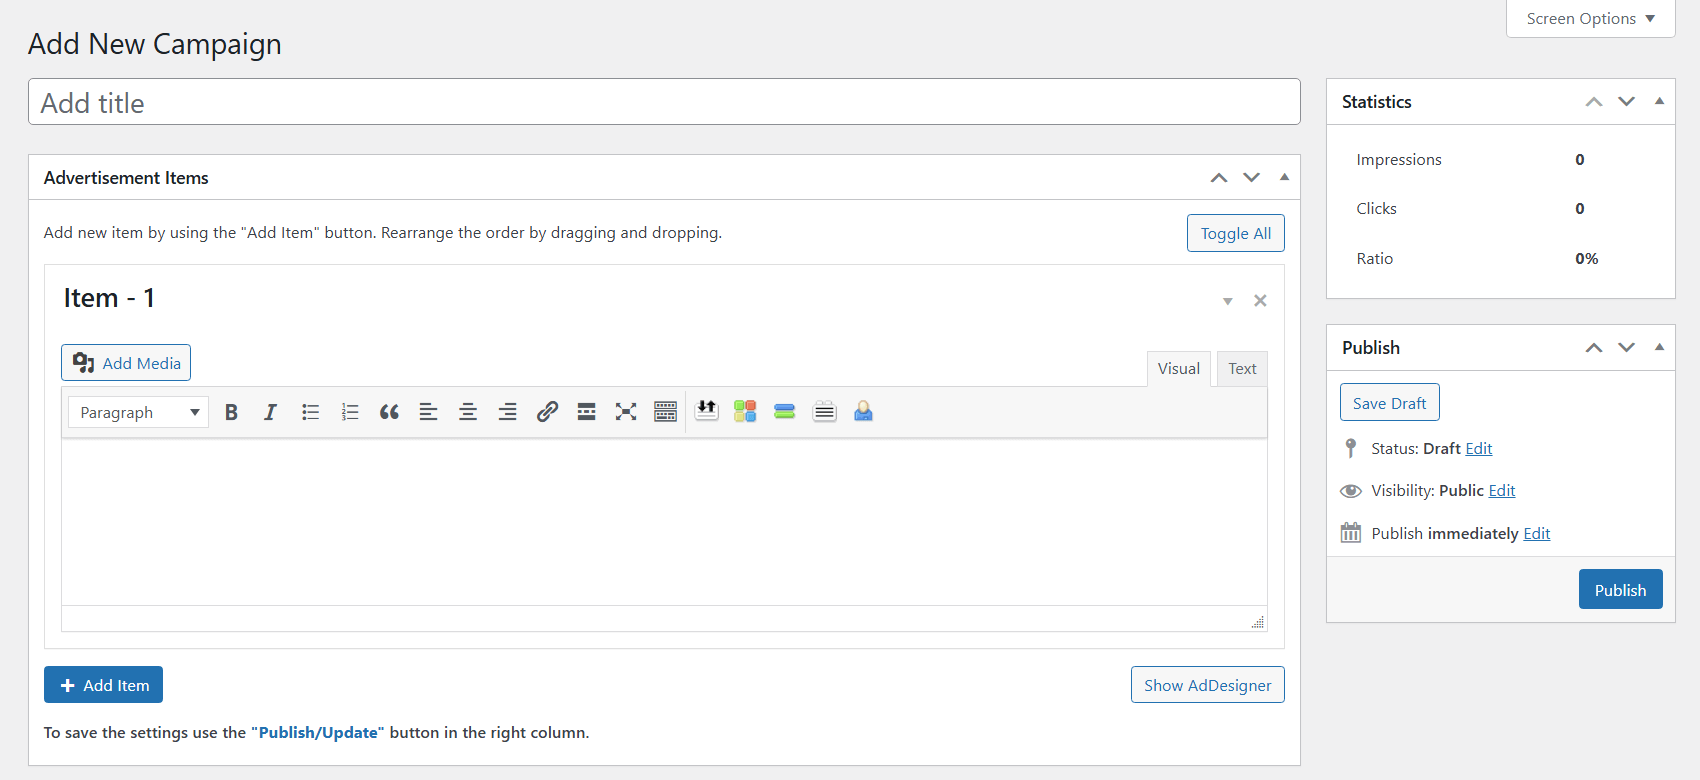Switch to the Visual editor tab
The image size is (1700, 780).
(x=1178, y=369)
